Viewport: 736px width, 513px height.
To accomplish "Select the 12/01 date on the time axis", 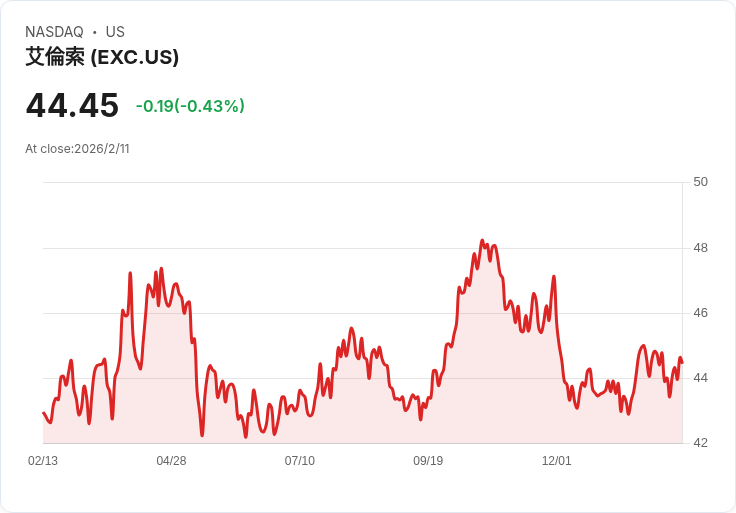I will 556,461.
